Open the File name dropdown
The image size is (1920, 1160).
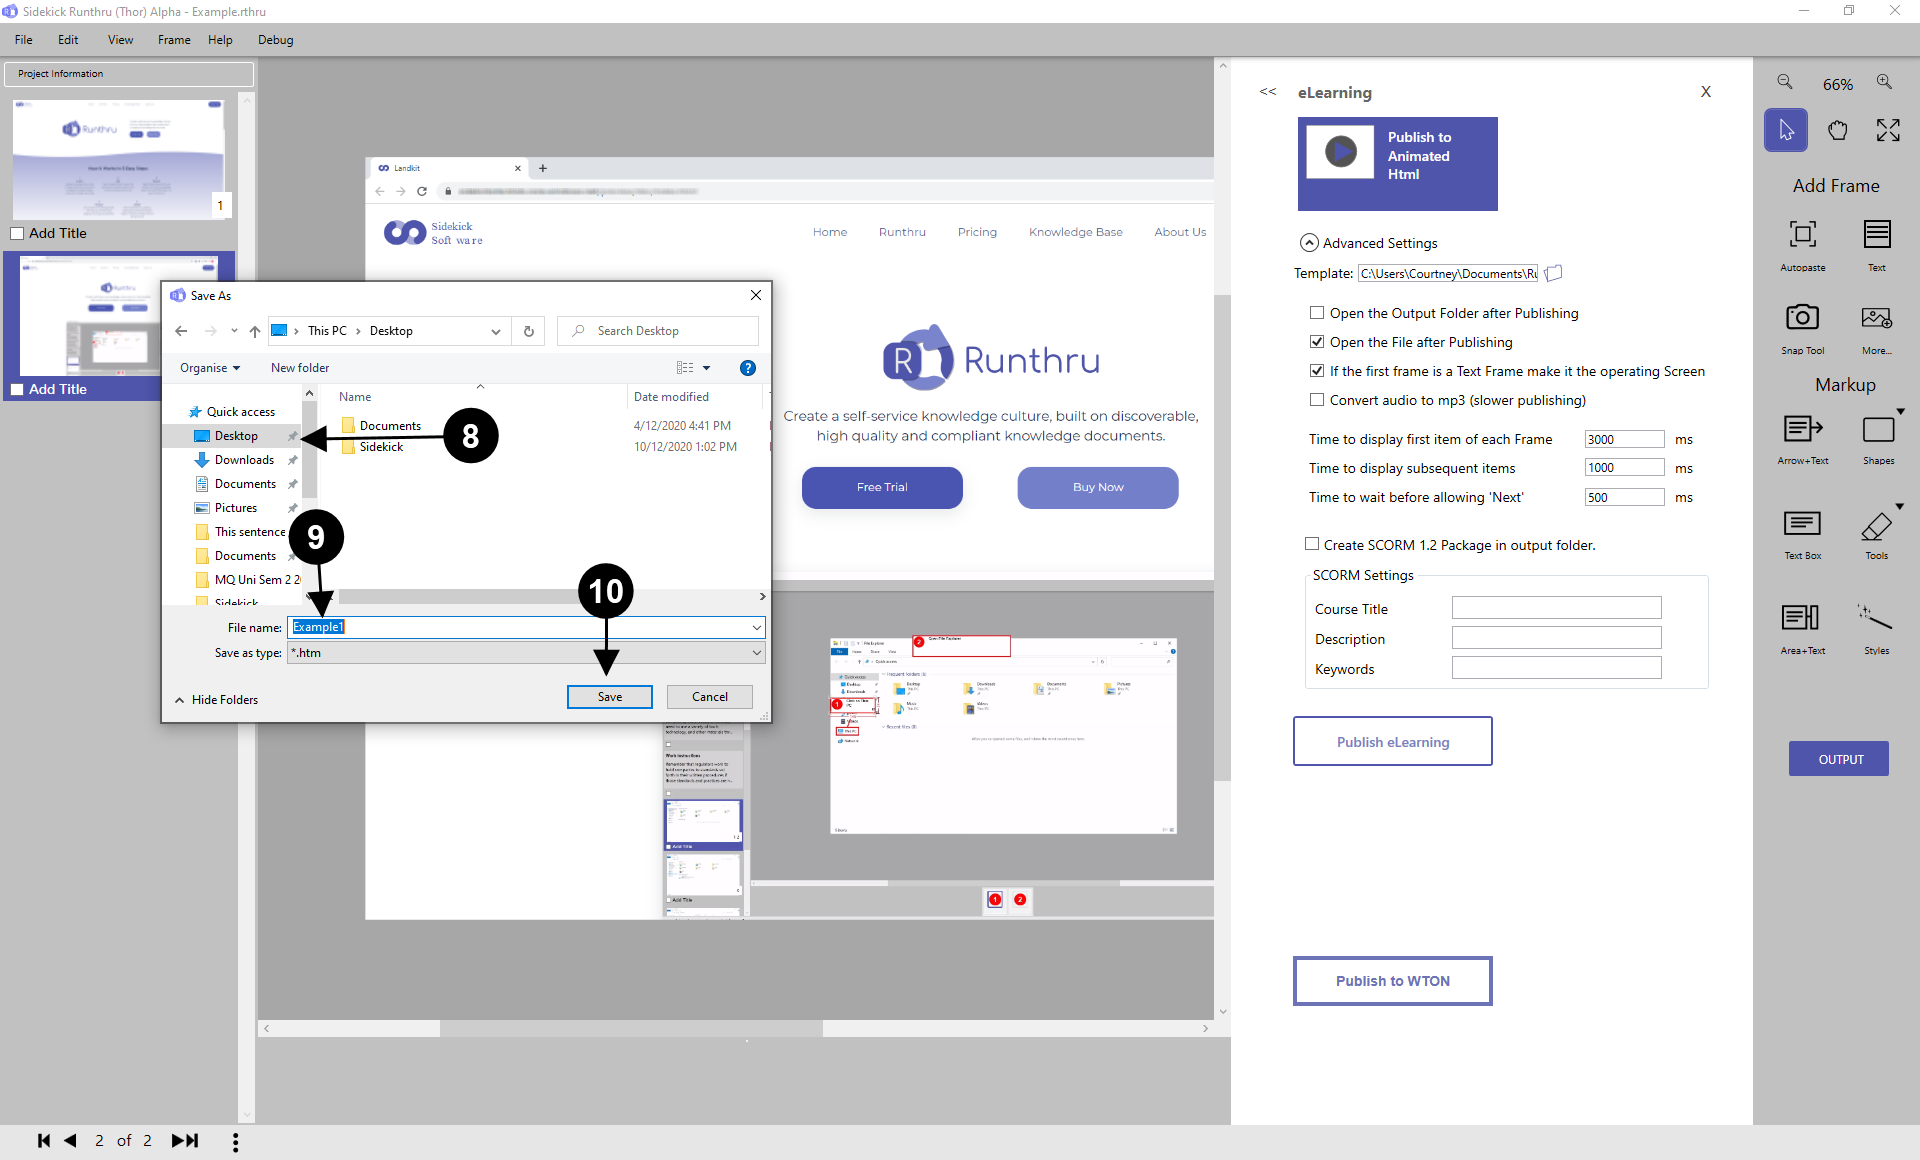point(756,627)
